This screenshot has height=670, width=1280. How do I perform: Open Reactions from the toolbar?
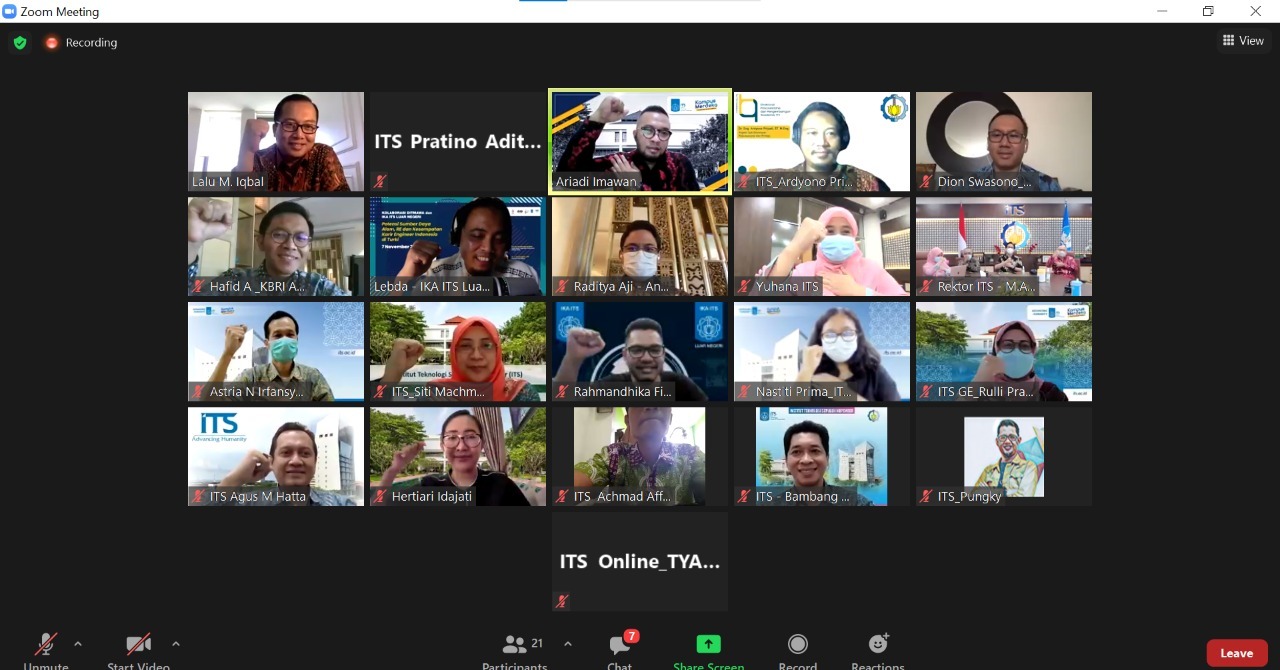(x=877, y=645)
